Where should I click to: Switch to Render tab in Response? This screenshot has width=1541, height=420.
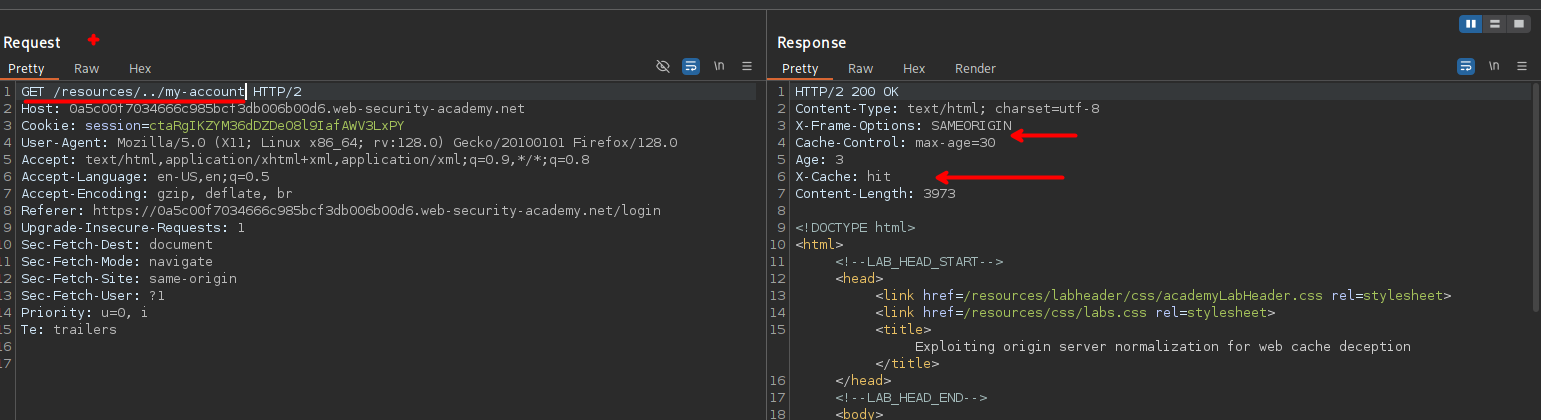point(975,69)
